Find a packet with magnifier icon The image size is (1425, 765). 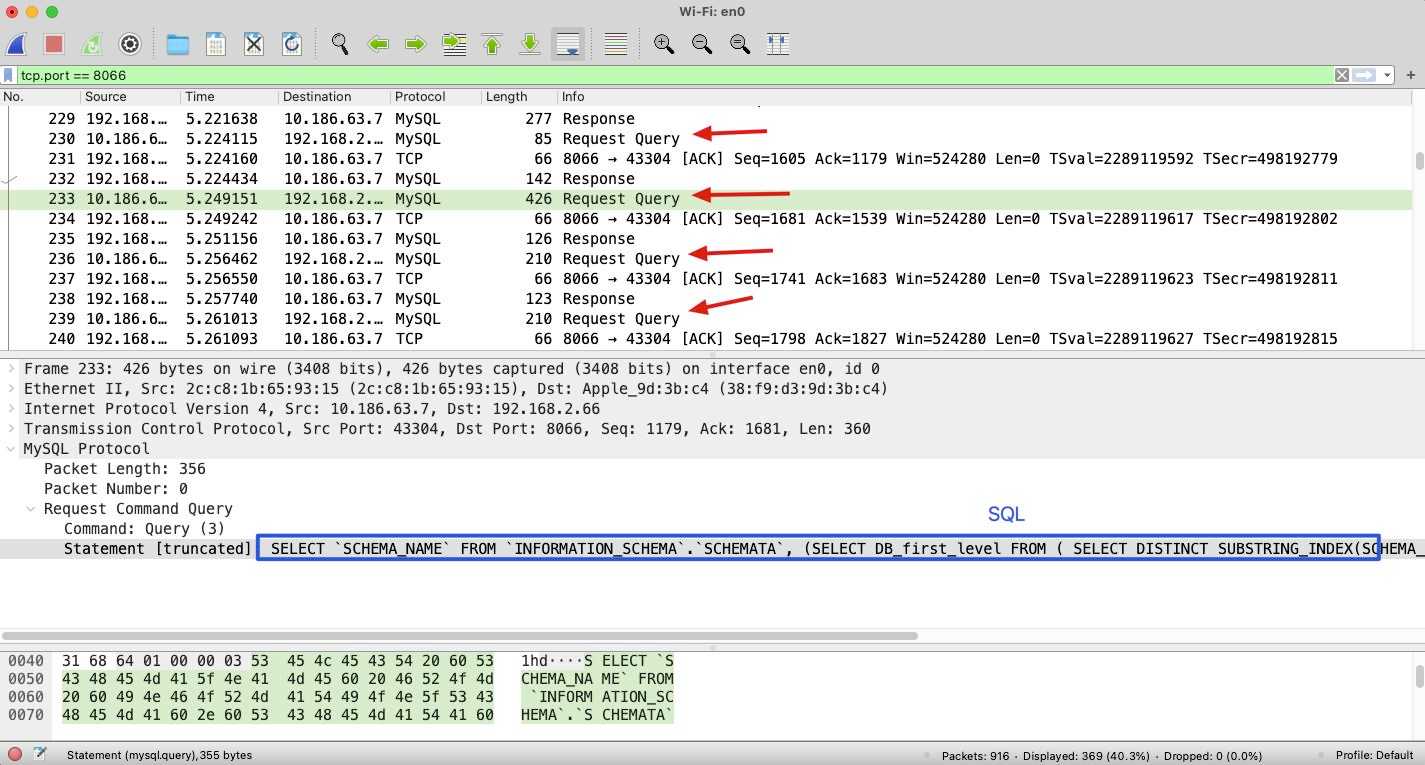point(340,44)
